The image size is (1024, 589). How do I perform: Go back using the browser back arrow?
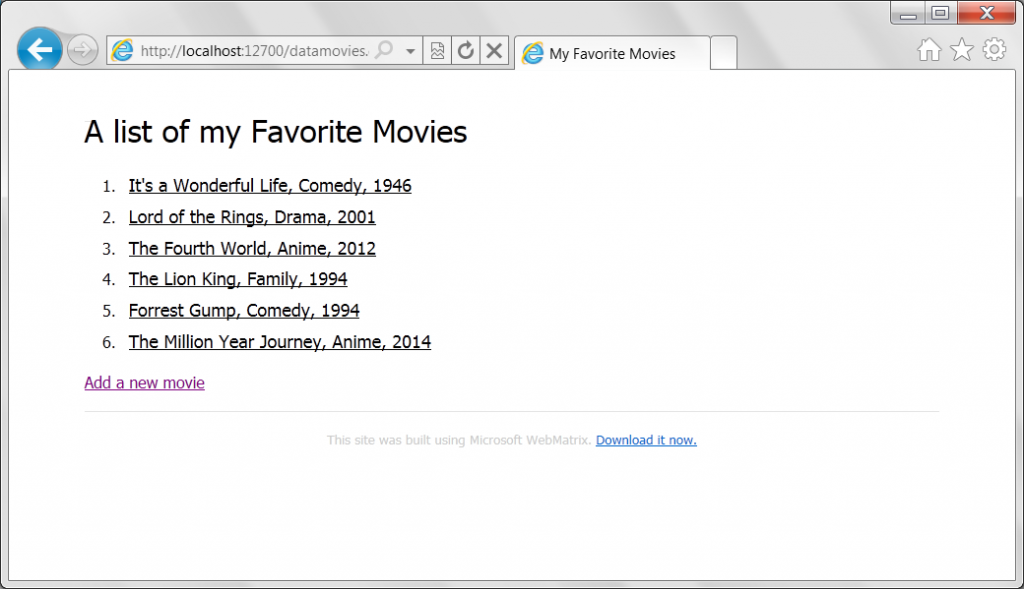40,50
